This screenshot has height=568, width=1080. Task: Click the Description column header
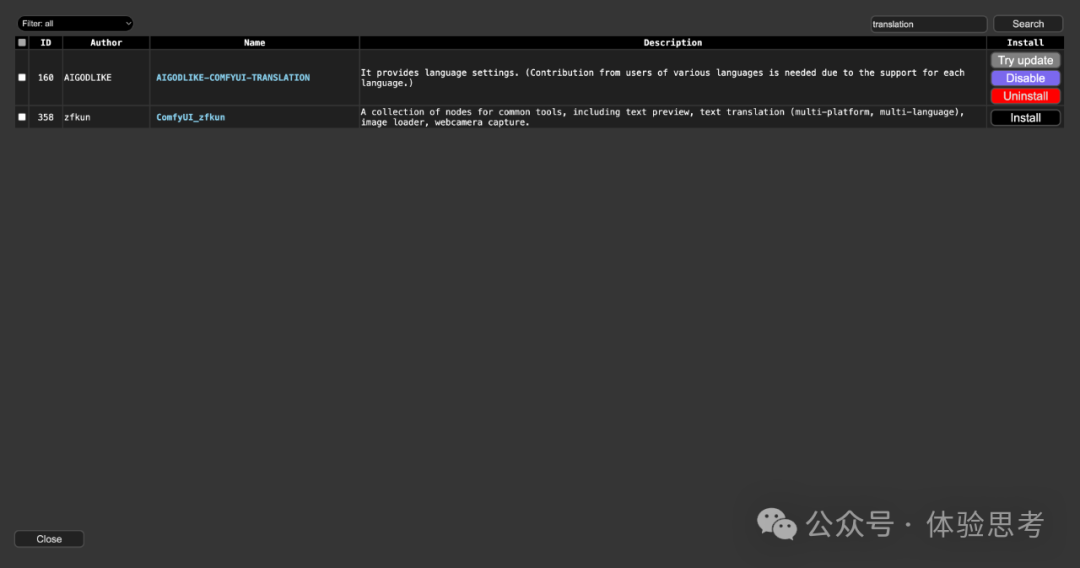pyautogui.click(x=672, y=43)
